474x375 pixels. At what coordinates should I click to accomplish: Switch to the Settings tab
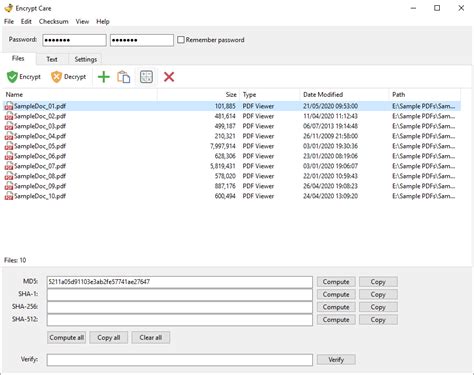tap(86, 59)
